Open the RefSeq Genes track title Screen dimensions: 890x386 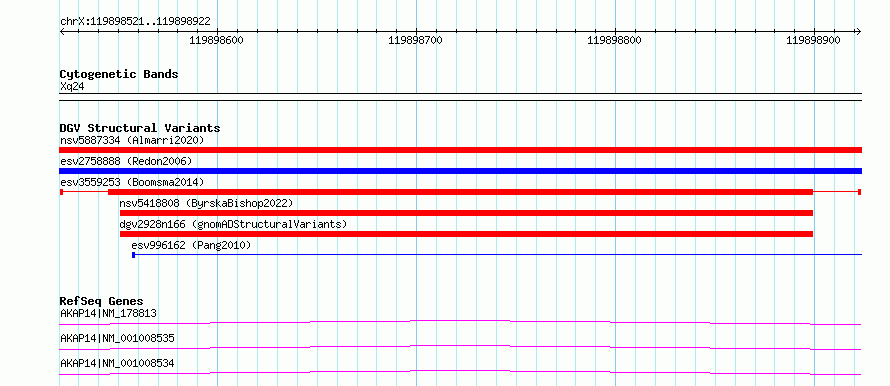pos(102,301)
